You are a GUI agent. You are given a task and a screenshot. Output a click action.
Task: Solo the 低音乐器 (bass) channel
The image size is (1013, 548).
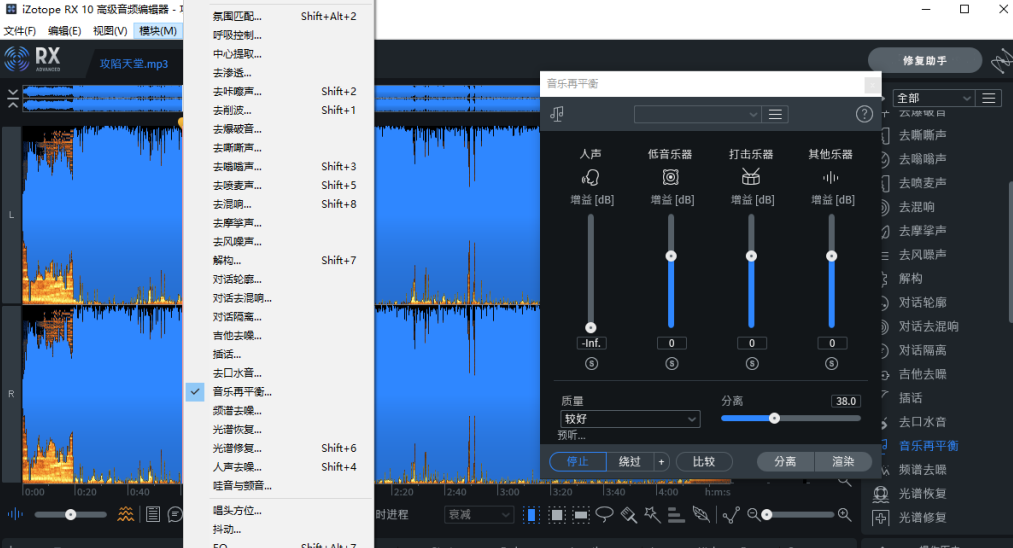pos(670,364)
